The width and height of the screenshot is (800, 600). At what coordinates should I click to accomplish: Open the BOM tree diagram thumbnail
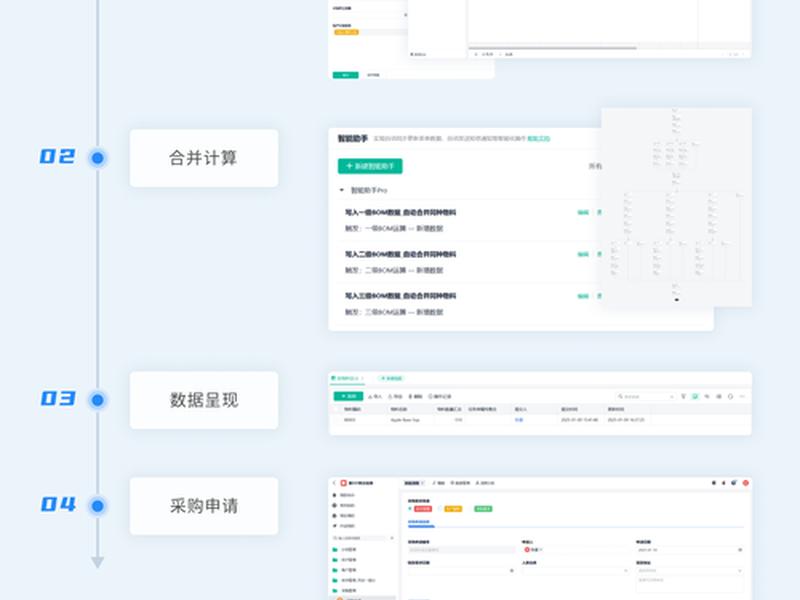[x=677, y=207]
